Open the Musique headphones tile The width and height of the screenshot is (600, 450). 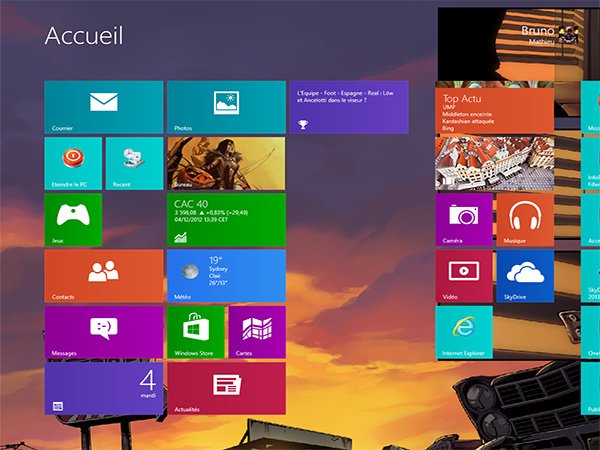coord(525,220)
